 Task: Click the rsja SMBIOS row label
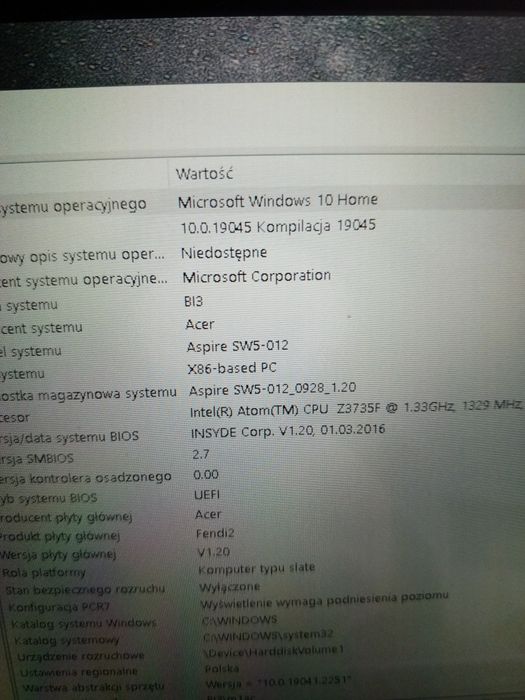[37, 458]
